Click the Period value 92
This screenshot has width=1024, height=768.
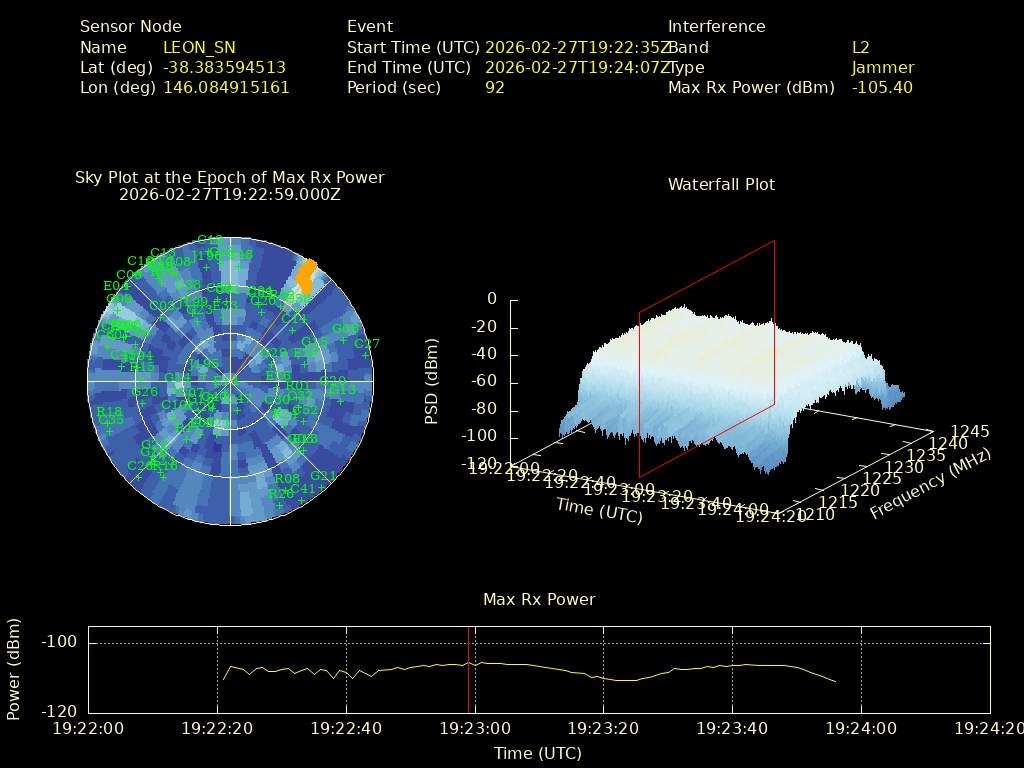coord(494,87)
